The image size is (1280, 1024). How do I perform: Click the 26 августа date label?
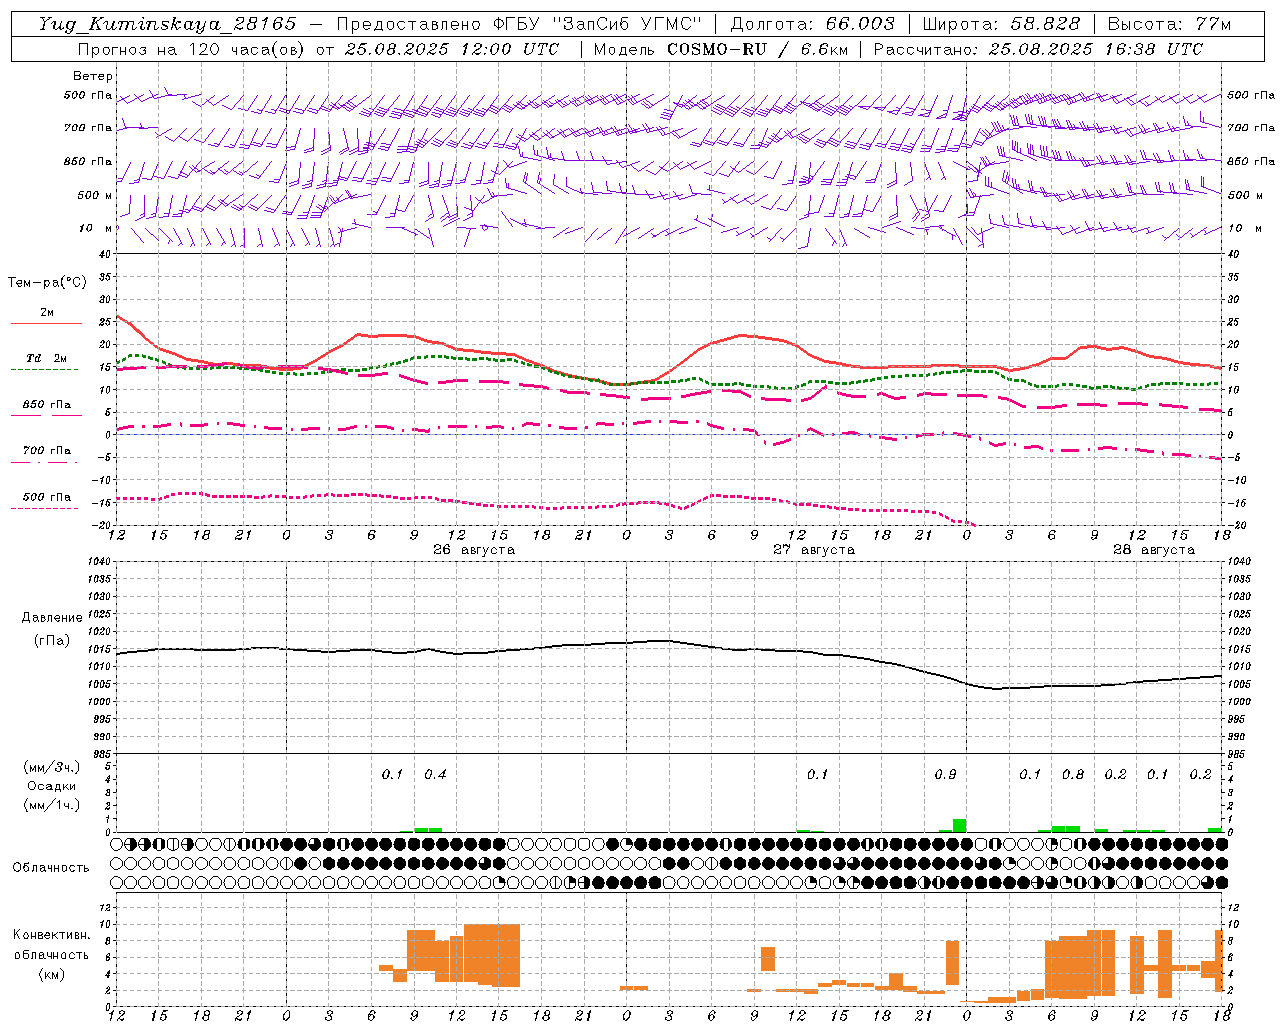pyautogui.click(x=474, y=550)
